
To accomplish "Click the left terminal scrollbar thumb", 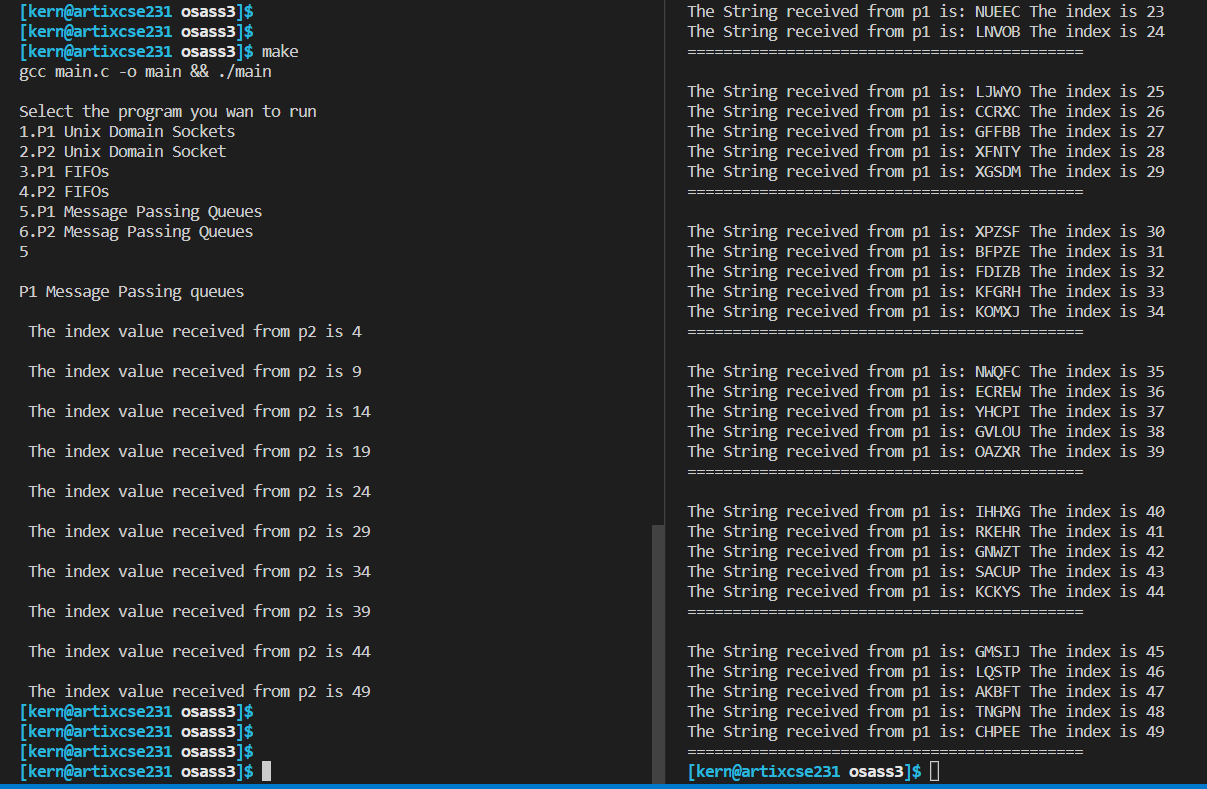I will coord(658,654).
